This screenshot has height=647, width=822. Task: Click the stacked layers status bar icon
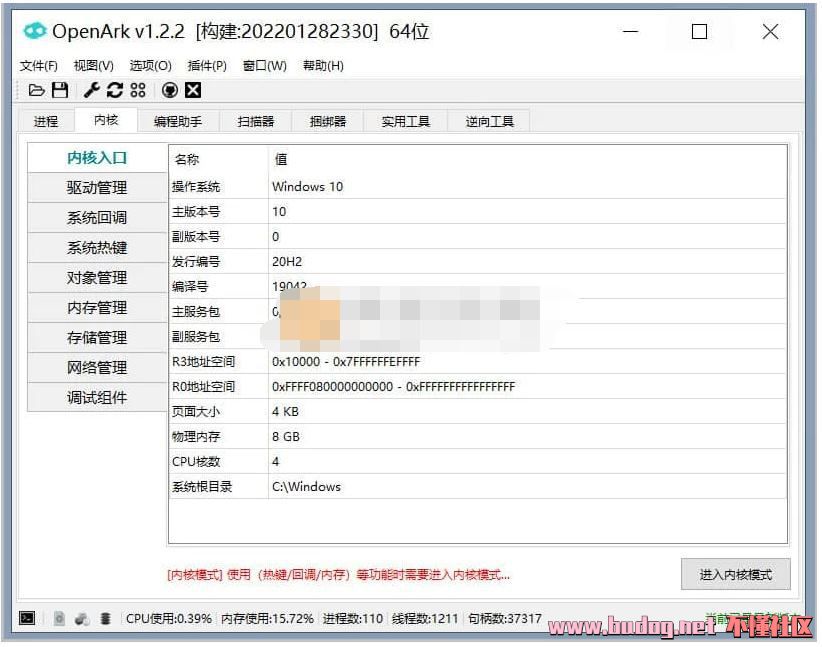(105, 619)
